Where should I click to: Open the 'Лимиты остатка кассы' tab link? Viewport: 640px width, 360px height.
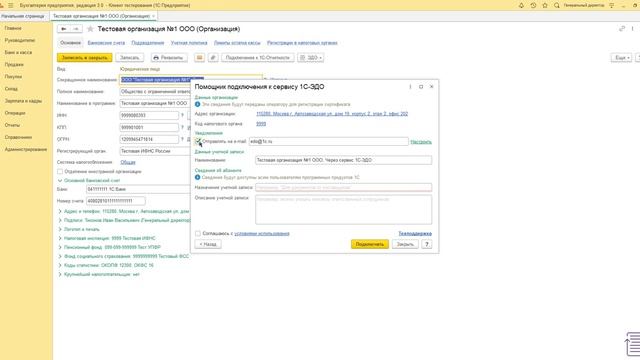pos(237,43)
